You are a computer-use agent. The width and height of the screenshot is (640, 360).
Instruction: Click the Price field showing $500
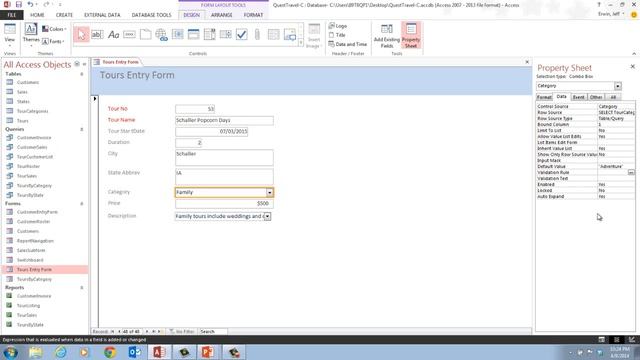[x=224, y=203]
